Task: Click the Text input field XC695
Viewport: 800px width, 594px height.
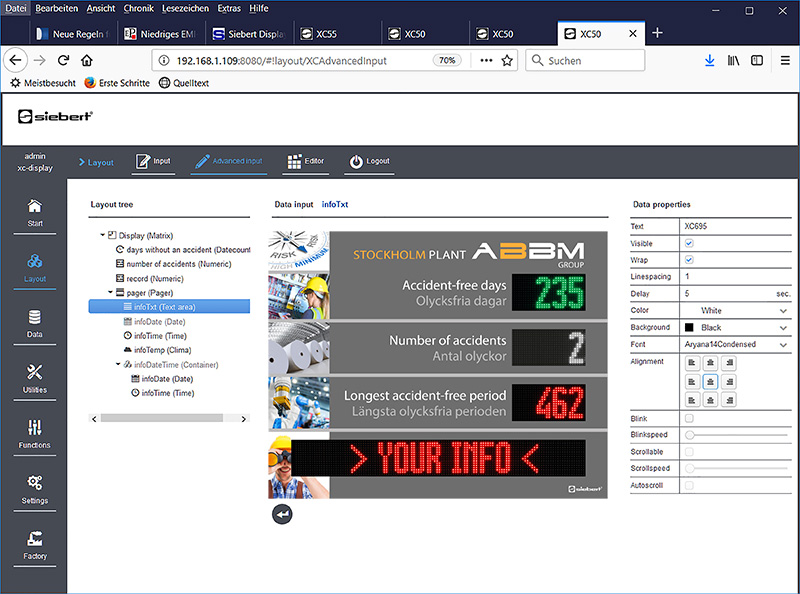Action: click(x=735, y=226)
